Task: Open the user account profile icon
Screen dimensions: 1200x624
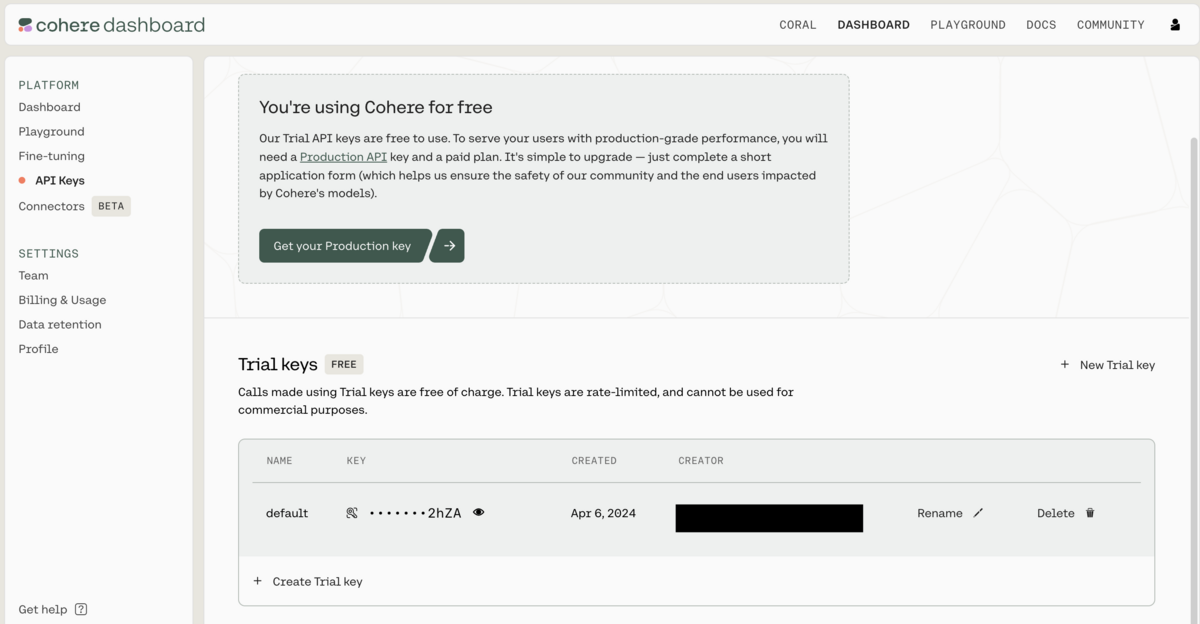Action: [1175, 25]
